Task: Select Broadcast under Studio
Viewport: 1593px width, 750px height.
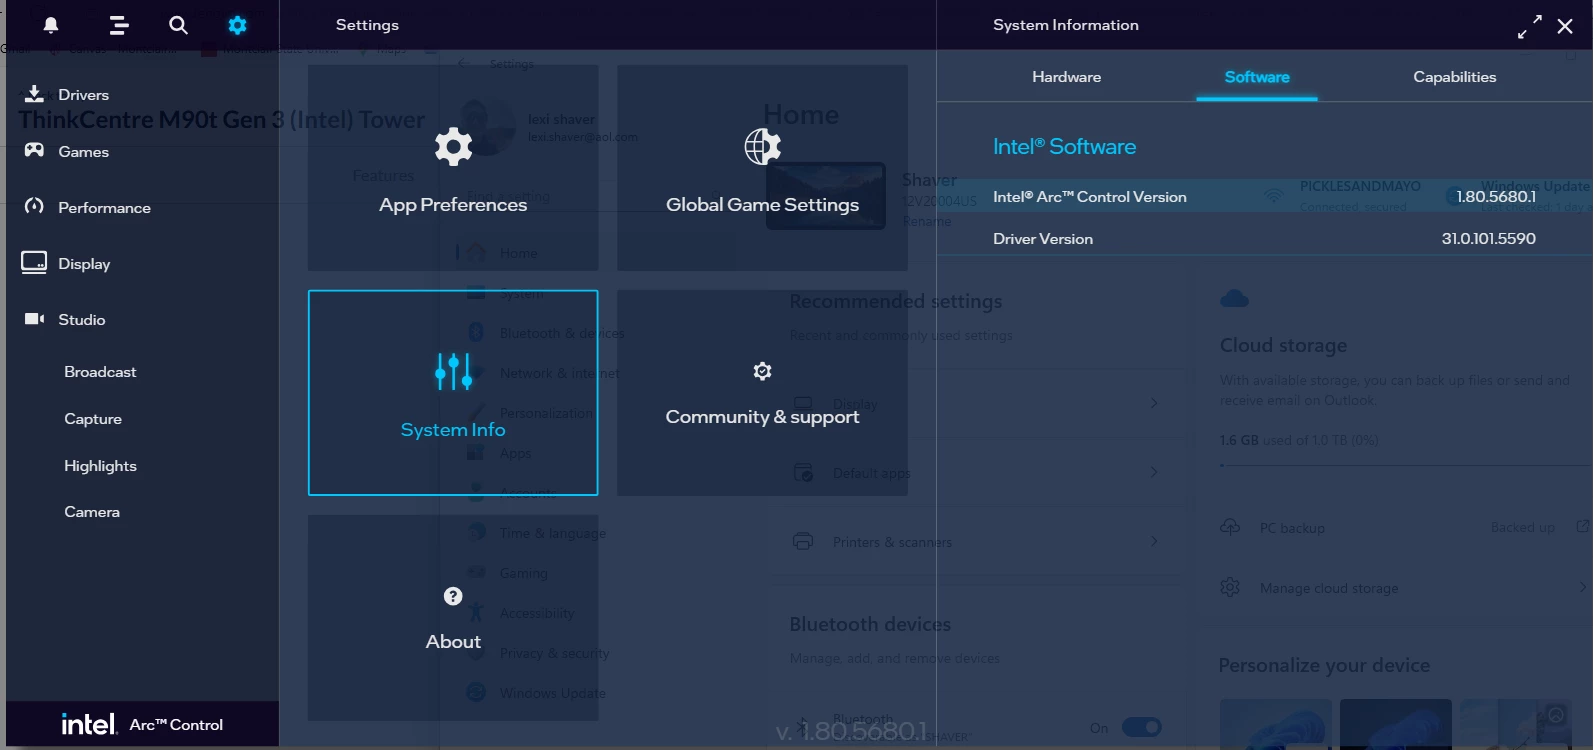Action: click(100, 372)
